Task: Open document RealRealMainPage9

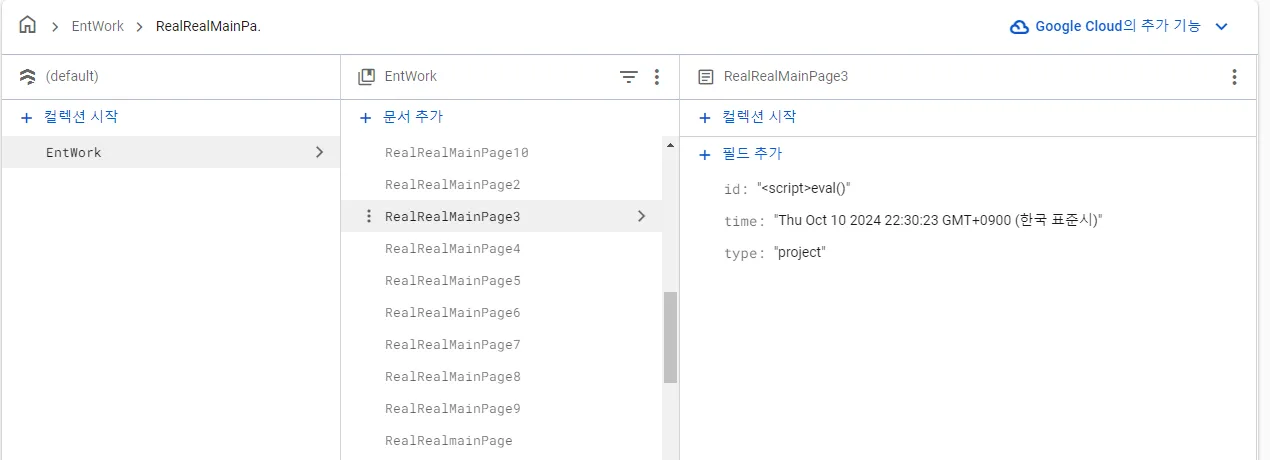Action: (x=452, y=408)
